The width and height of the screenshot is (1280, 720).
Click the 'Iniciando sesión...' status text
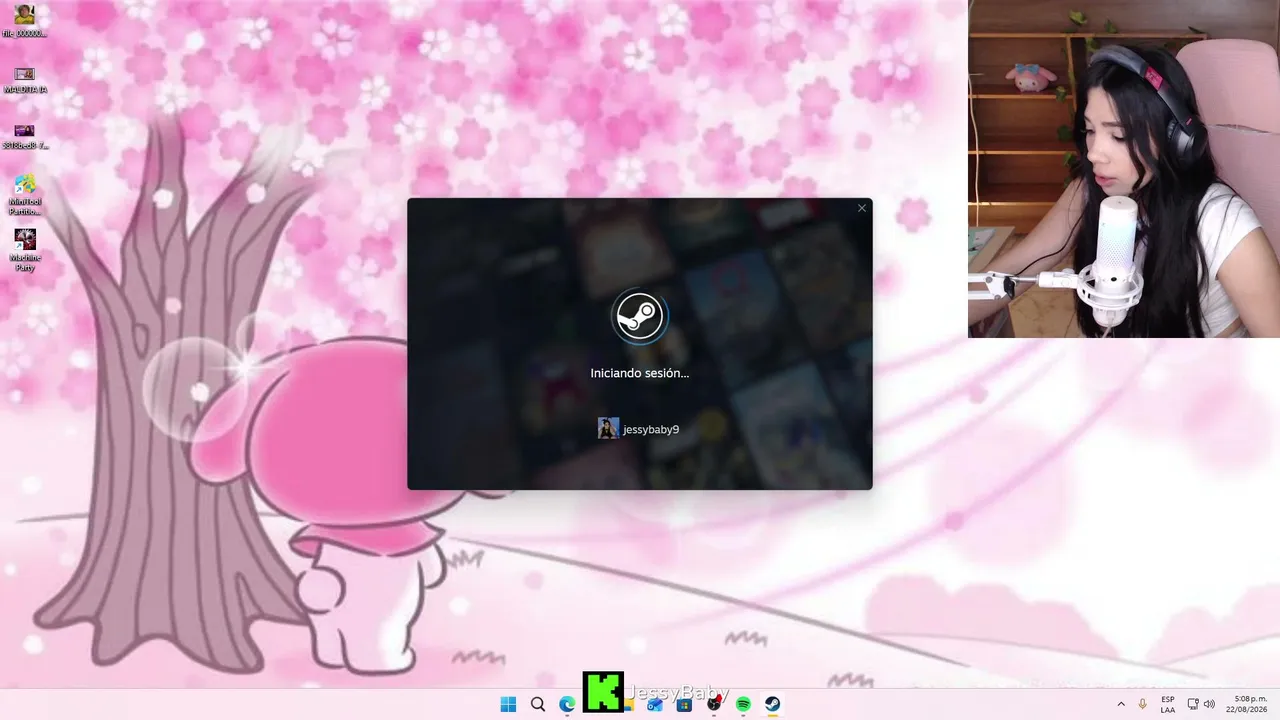pyautogui.click(x=640, y=373)
